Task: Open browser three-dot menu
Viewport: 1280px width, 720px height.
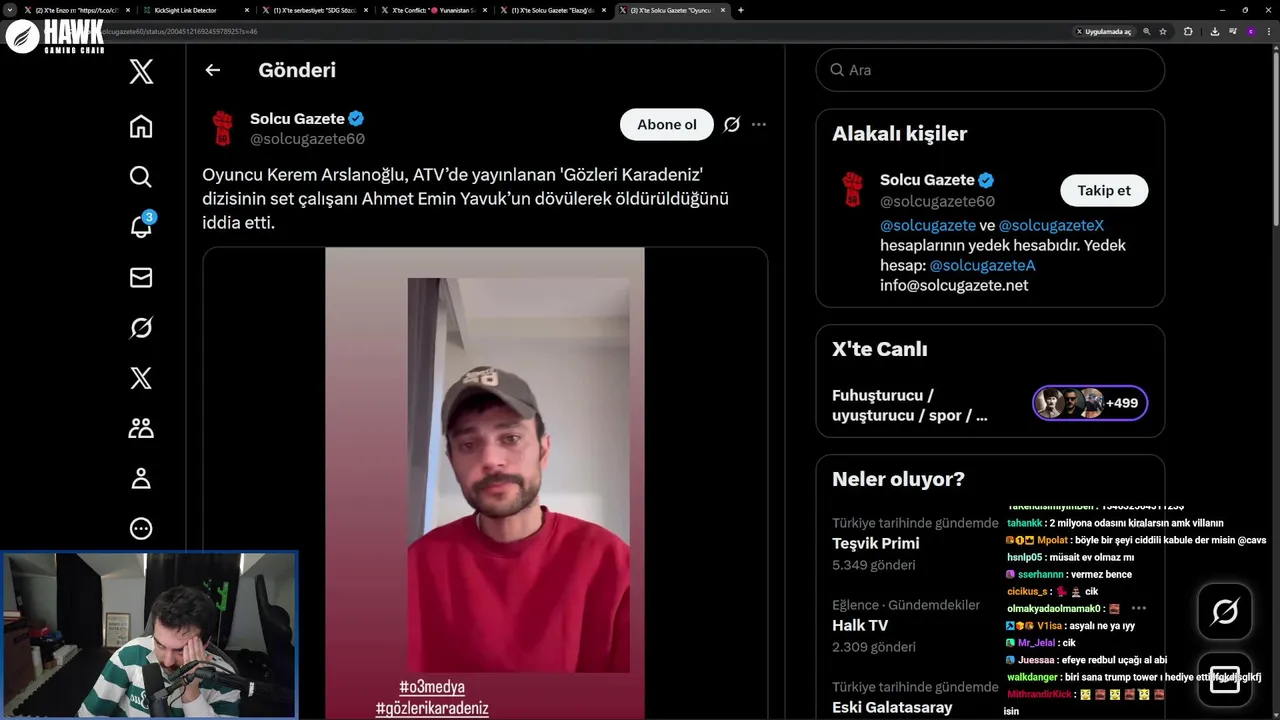Action: point(1268,31)
